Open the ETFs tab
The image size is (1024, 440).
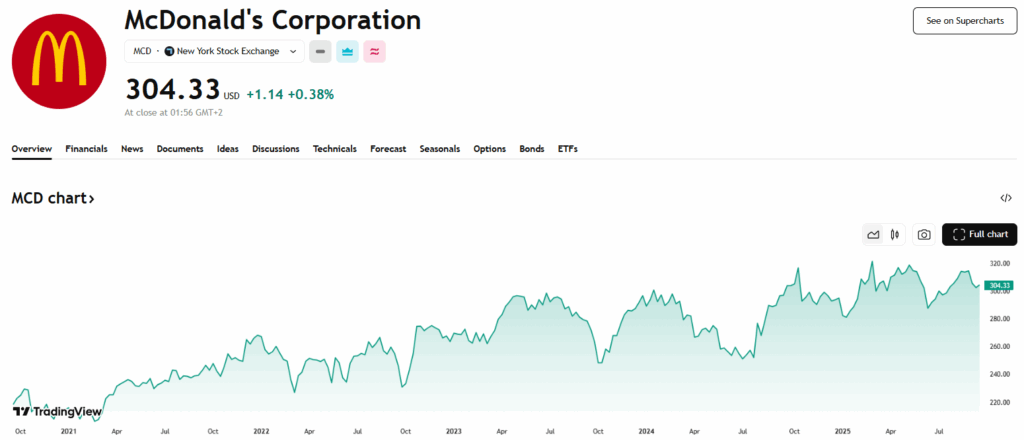[568, 149]
